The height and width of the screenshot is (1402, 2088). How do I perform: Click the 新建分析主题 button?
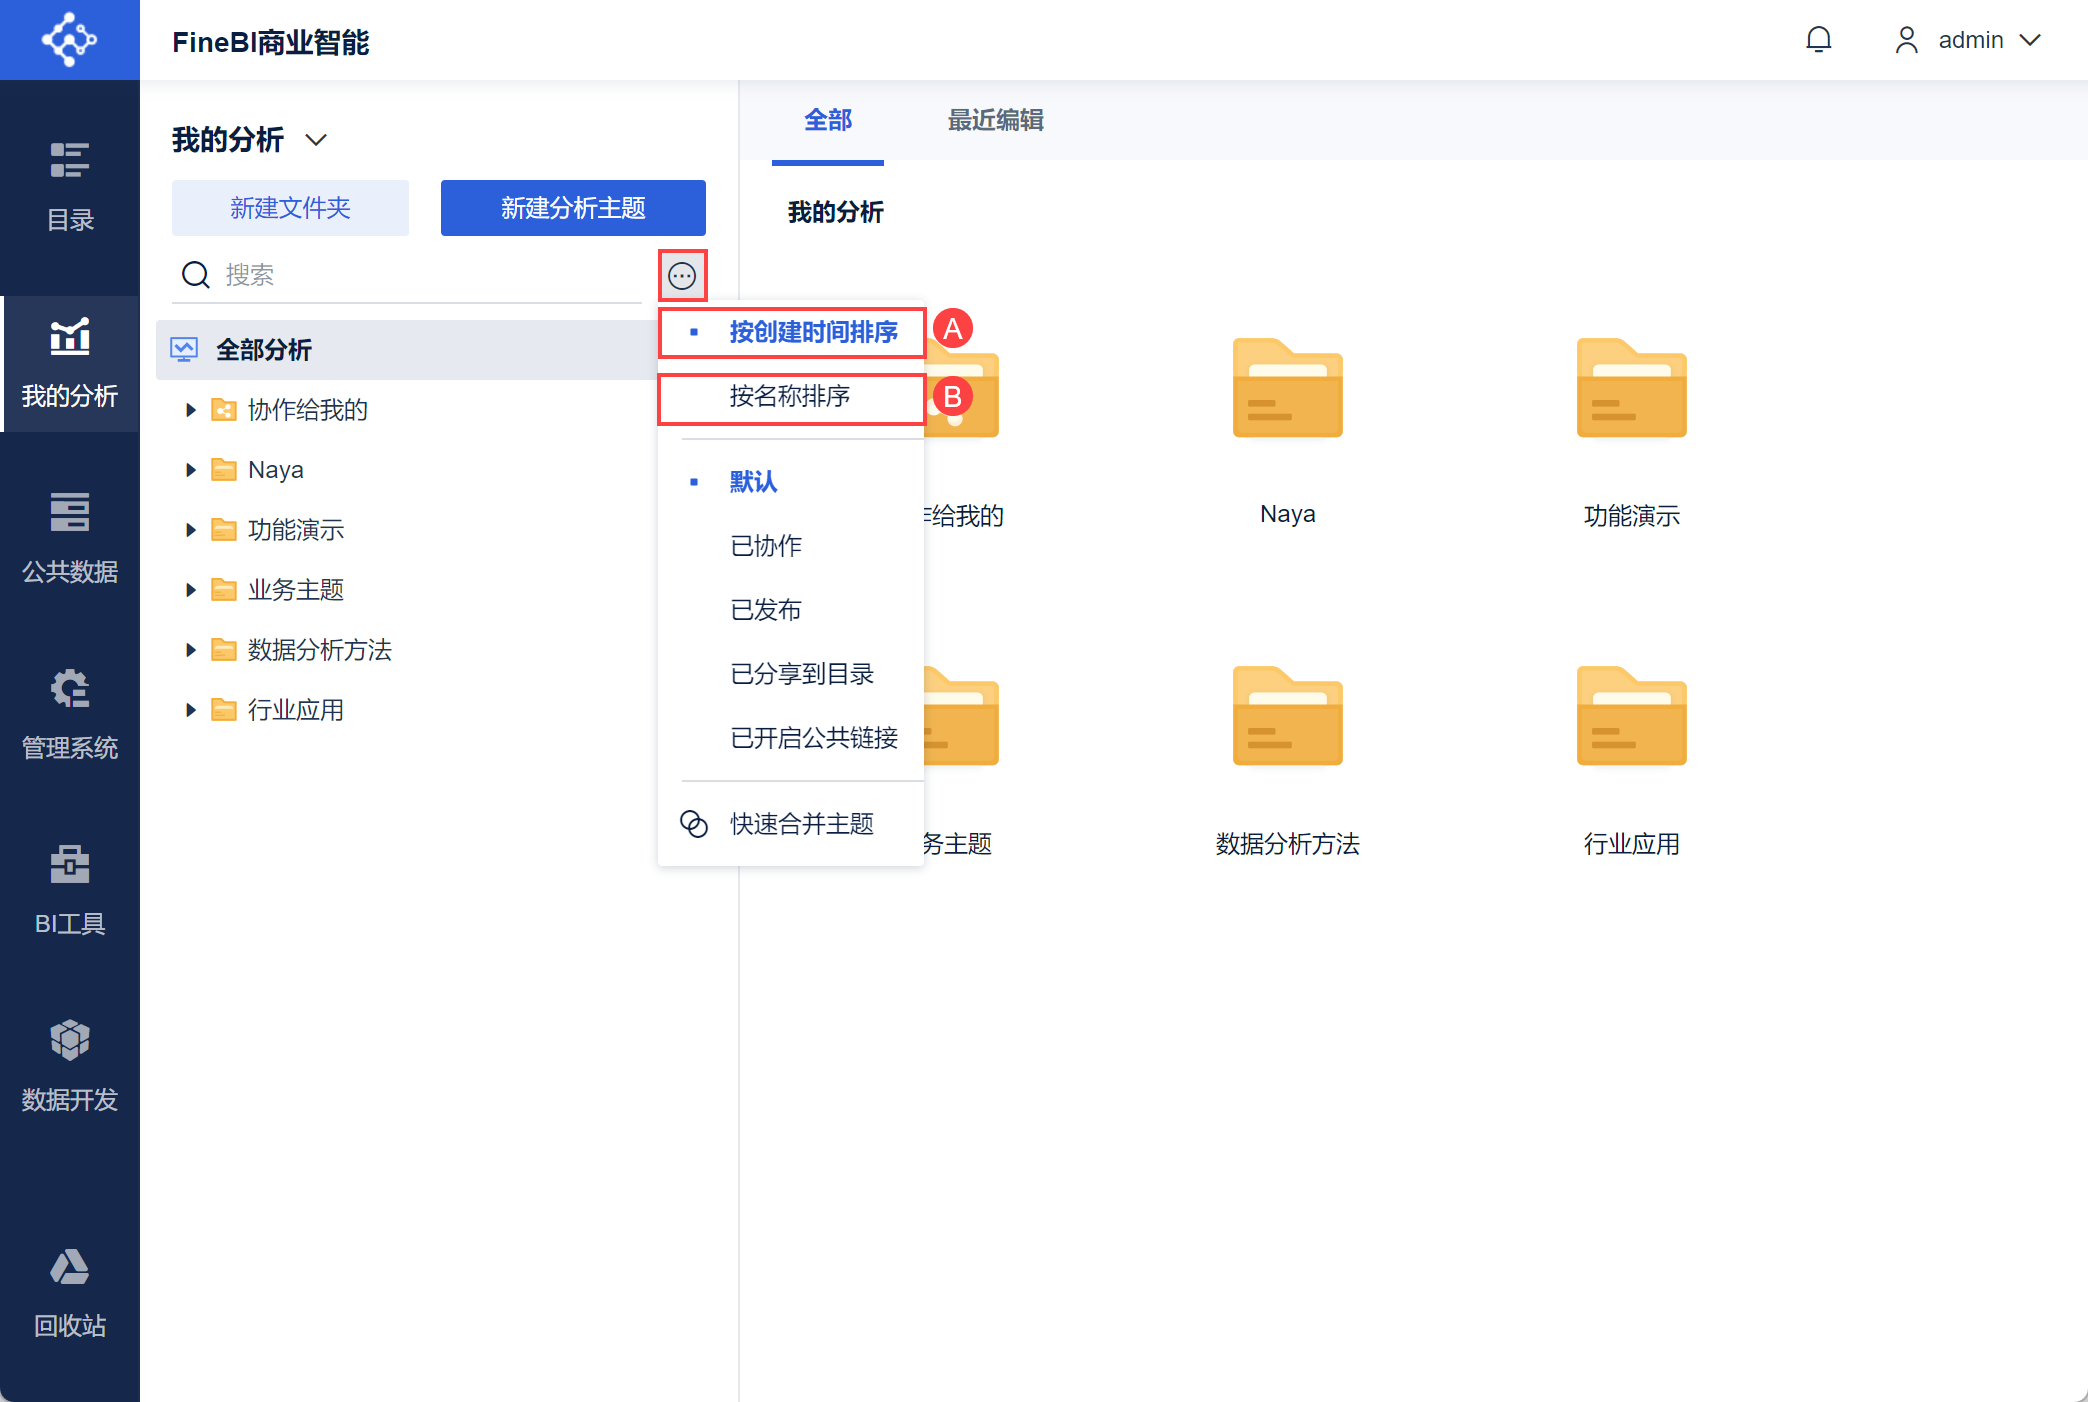(573, 208)
